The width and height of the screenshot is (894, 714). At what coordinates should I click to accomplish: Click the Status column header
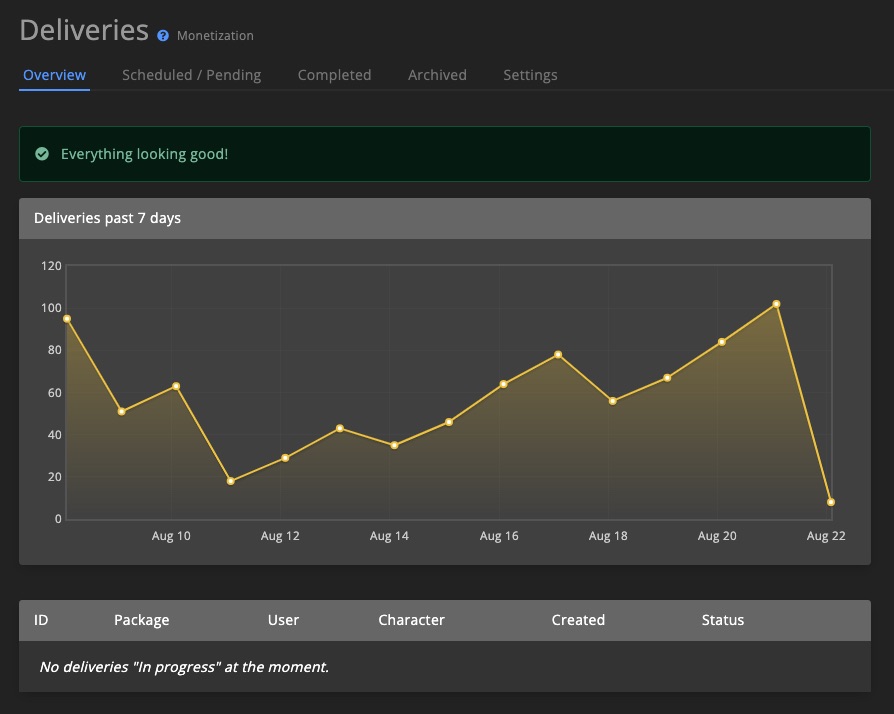(x=723, y=620)
